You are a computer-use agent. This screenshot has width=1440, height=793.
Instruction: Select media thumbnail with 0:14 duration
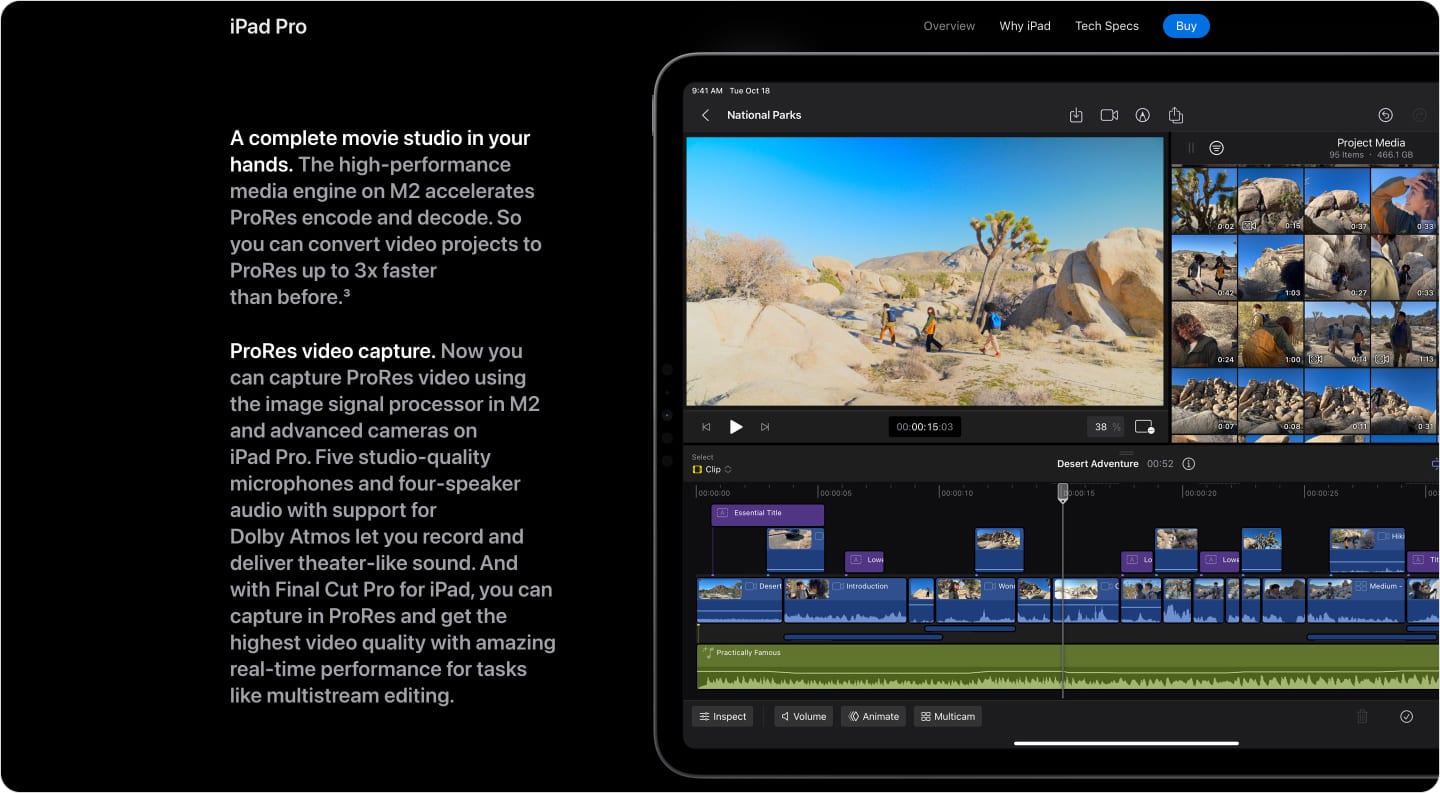click(x=1337, y=334)
